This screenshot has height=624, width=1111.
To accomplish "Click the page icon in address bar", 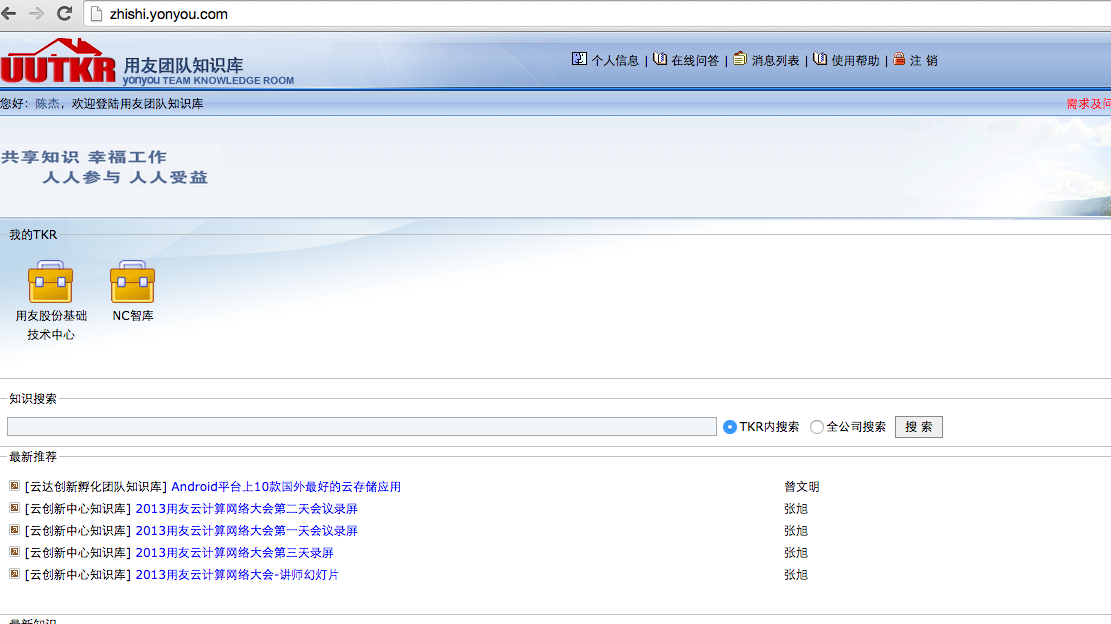I will [x=96, y=14].
